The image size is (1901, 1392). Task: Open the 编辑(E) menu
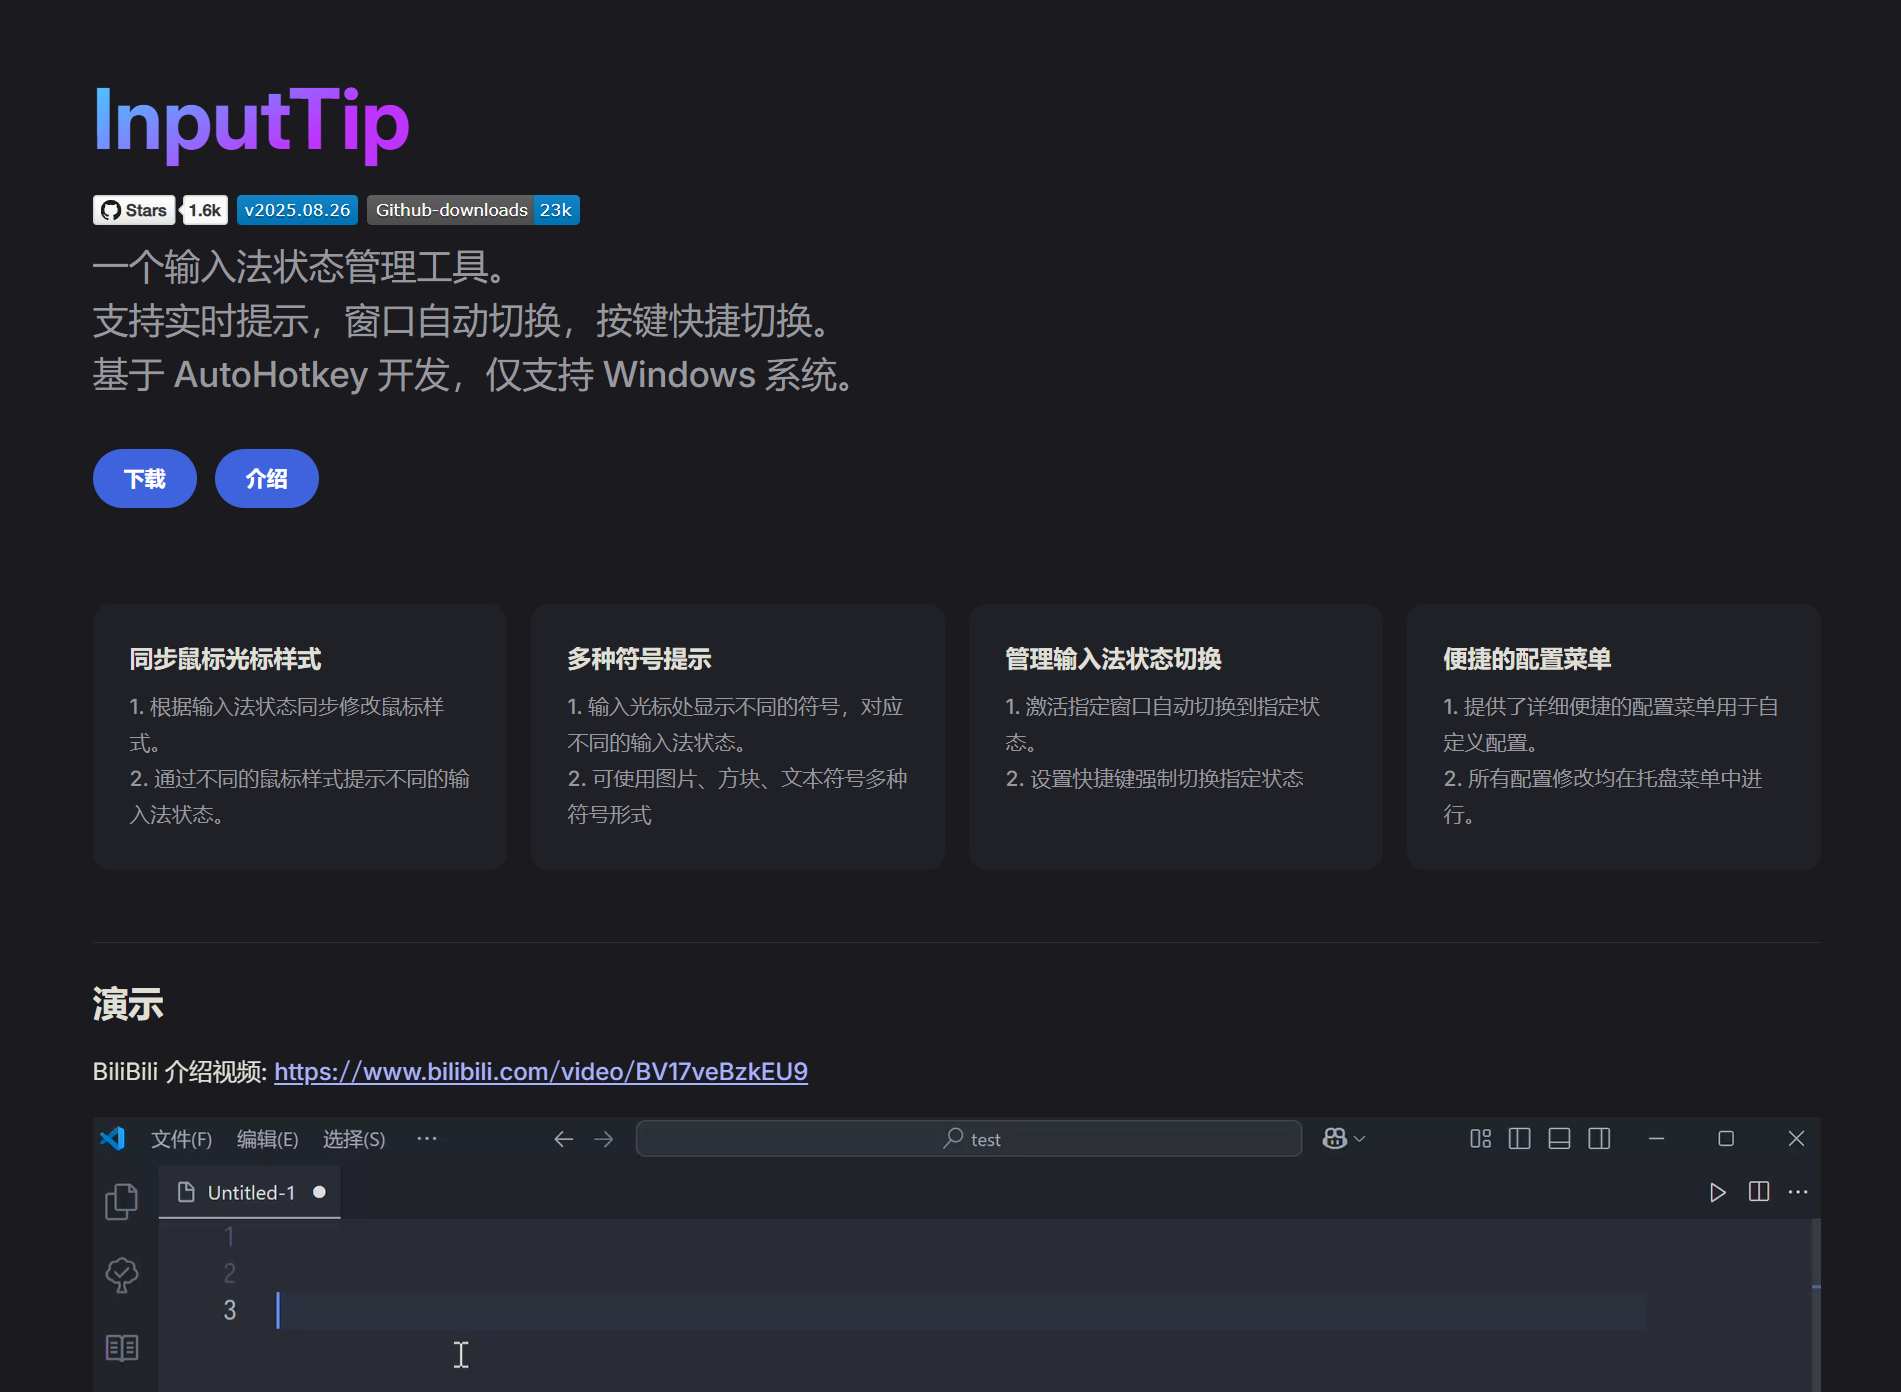tap(267, 1139)
